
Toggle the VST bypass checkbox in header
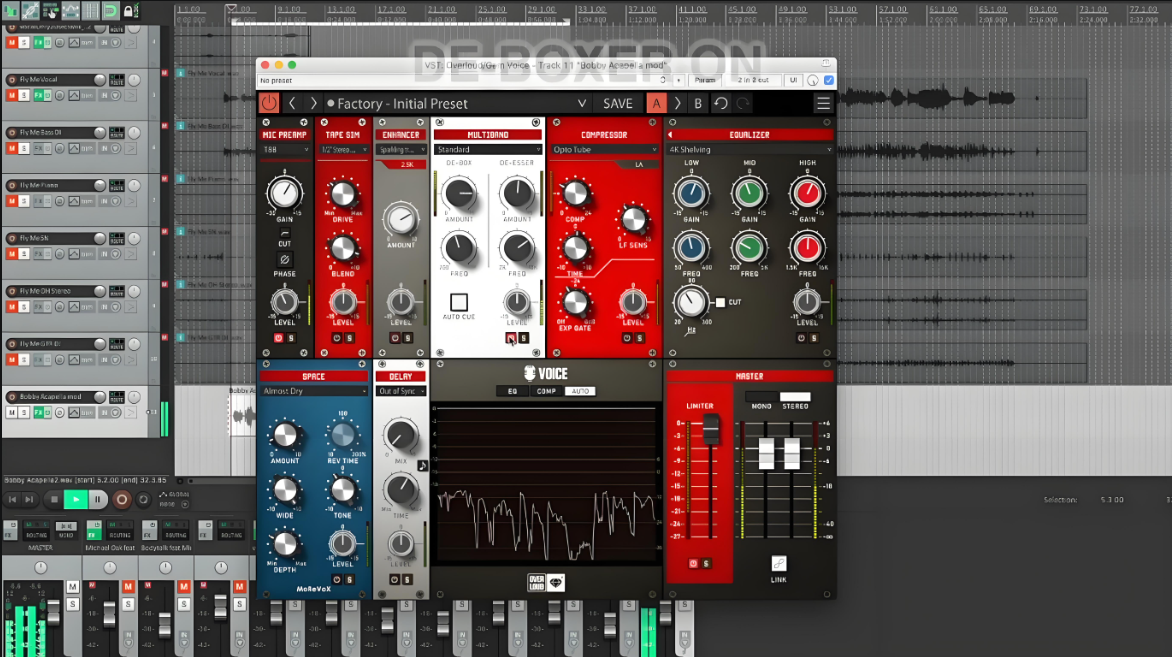pyautogui.click(x=829, y=80)
